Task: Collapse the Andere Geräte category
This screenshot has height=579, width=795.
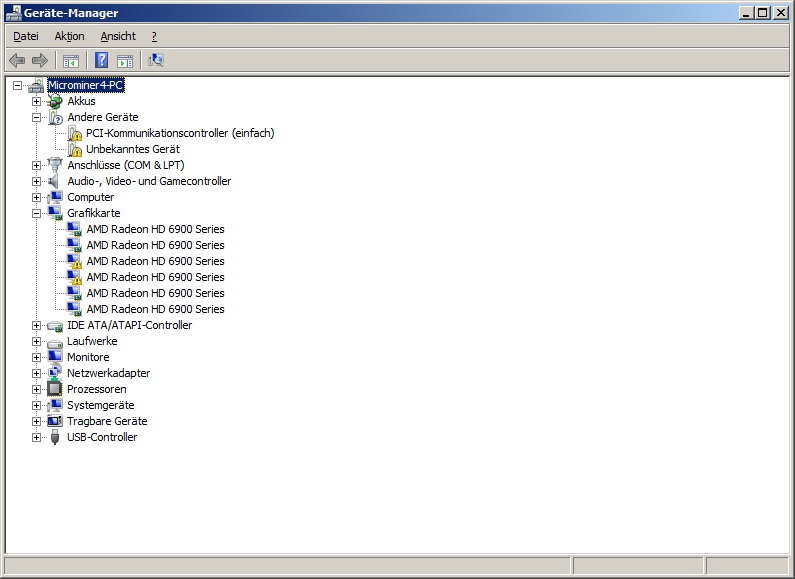Action: click(x=37, y=117)
